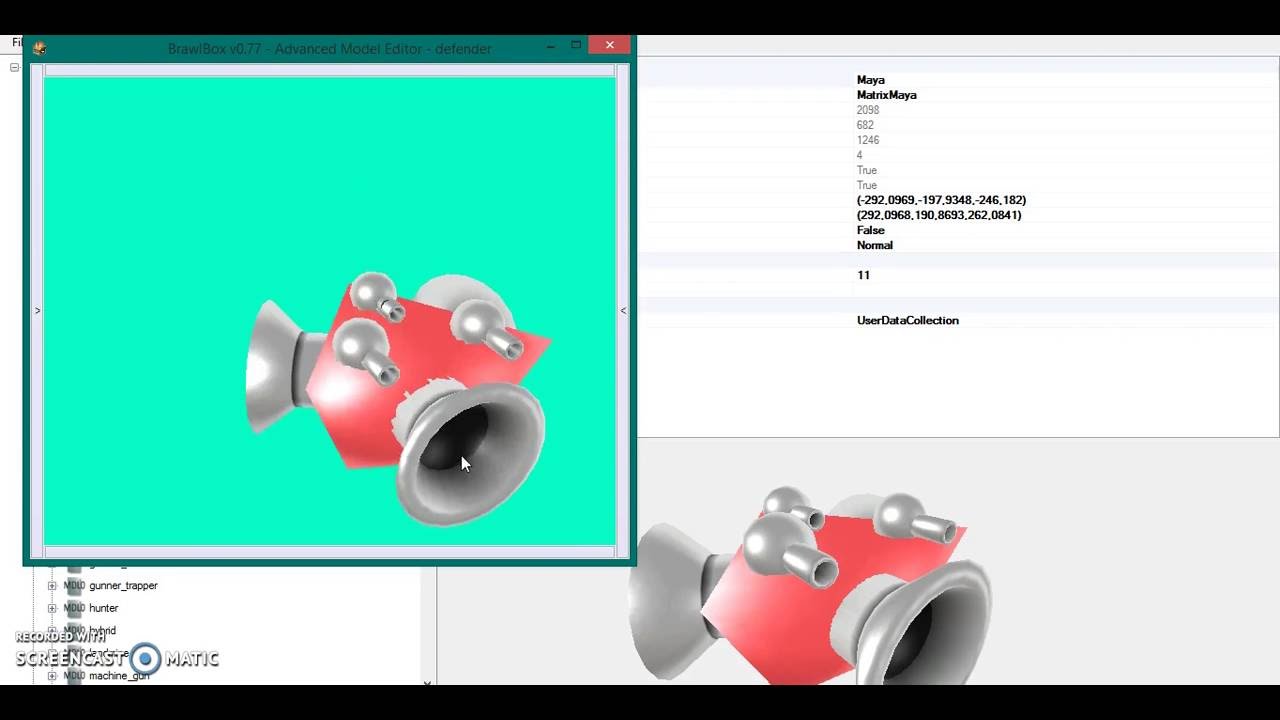Open the right side panel of Model Editor

tap(623, 311)
